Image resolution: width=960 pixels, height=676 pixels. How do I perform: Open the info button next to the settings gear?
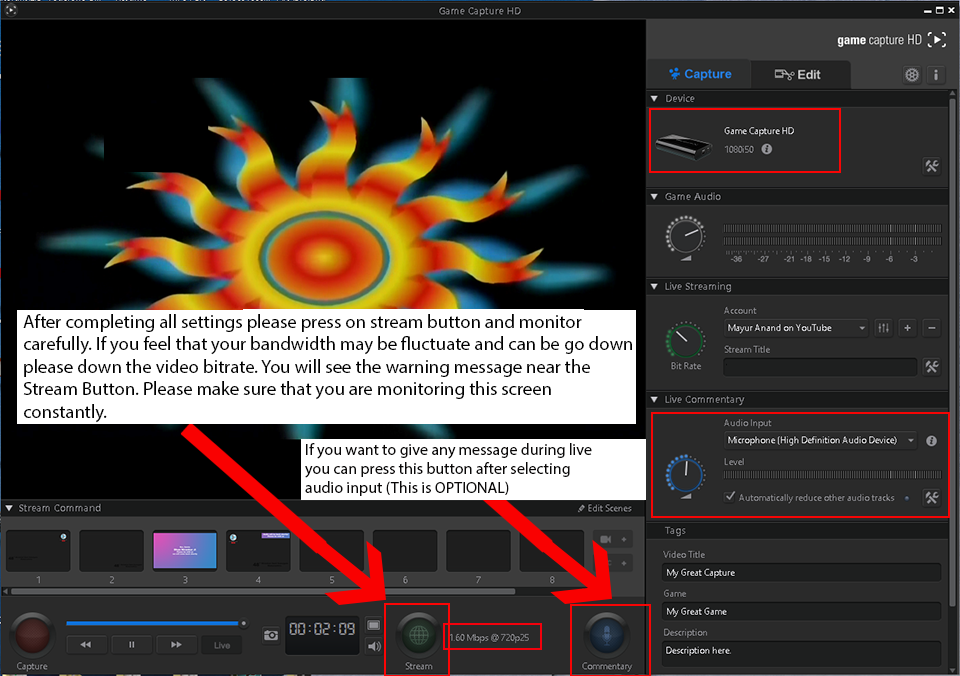936,75
